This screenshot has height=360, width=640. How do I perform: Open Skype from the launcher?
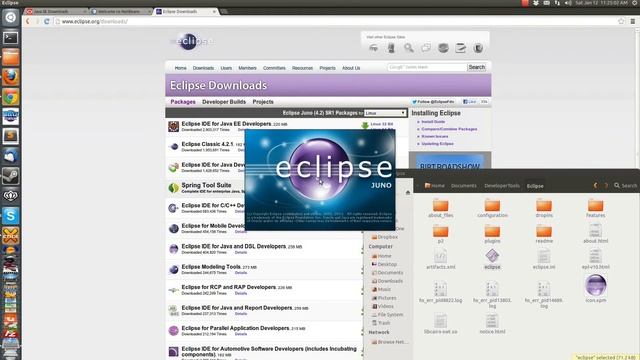tap(11, 216)
